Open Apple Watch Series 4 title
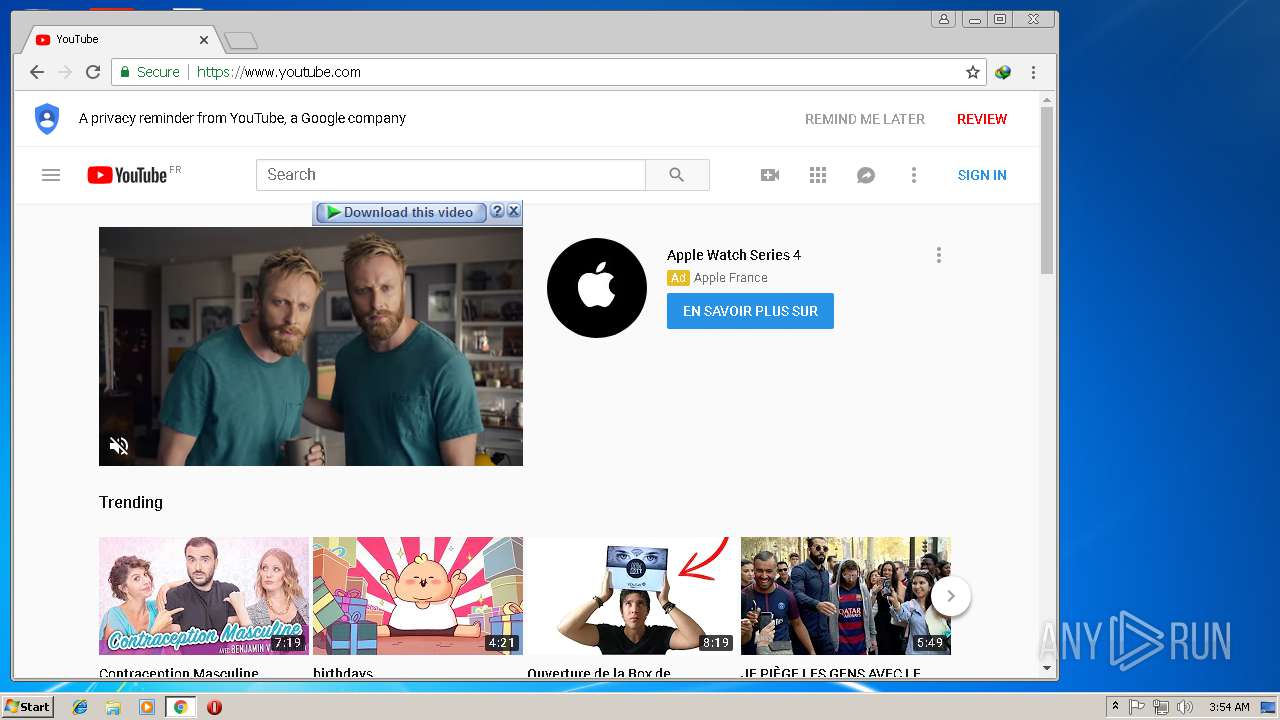Screen dimensions: 1280x720 click(734, 255)
